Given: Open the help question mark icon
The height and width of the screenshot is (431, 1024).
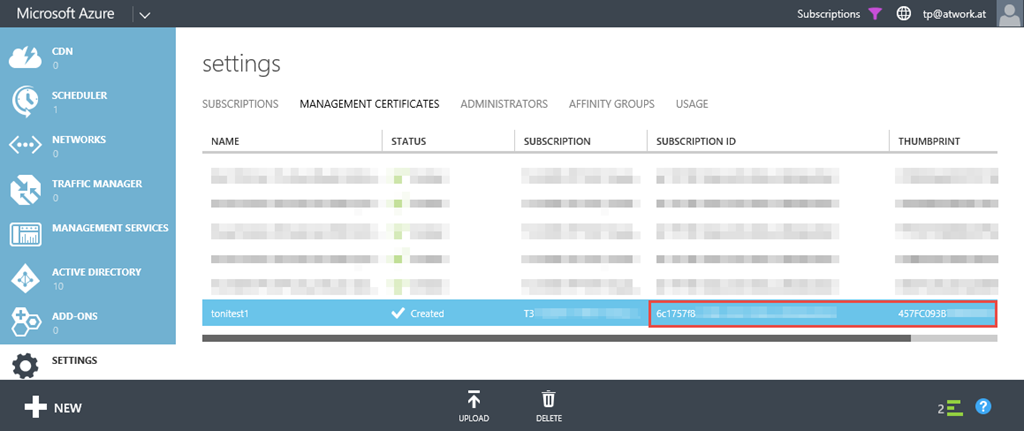Looking at the screenshot, I should tap(983, 407).
